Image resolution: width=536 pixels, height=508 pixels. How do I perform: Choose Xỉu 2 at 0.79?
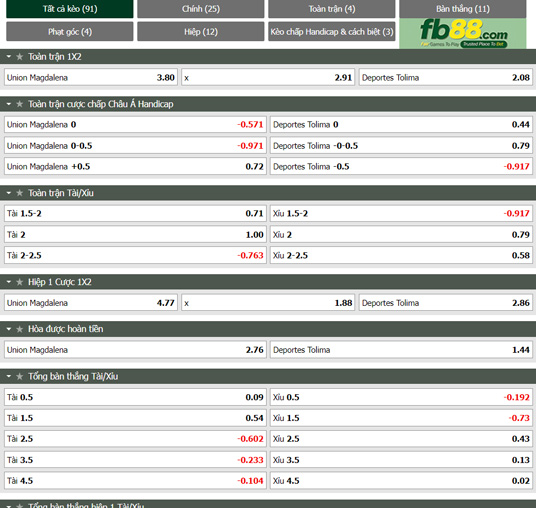point(401,235)
